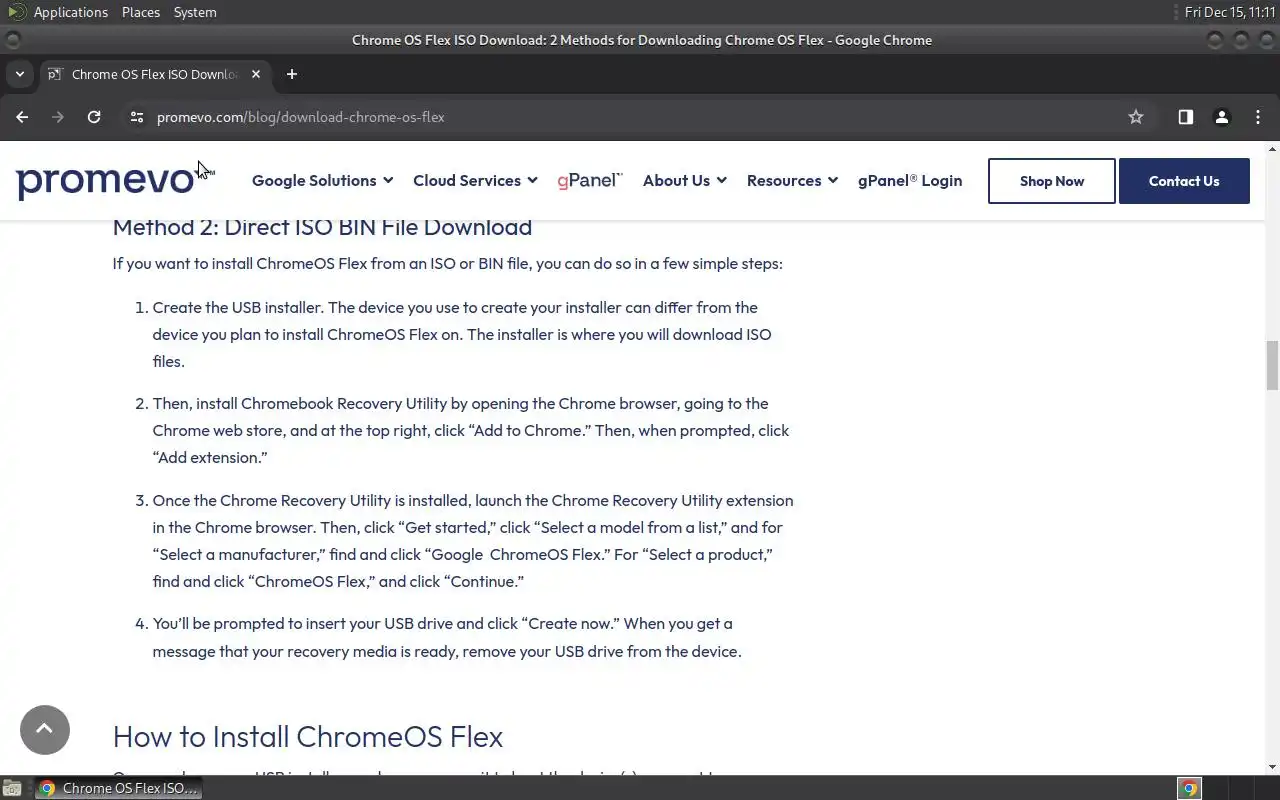
Task: Open Chrome profile menu
Action: pos(1221,117)
